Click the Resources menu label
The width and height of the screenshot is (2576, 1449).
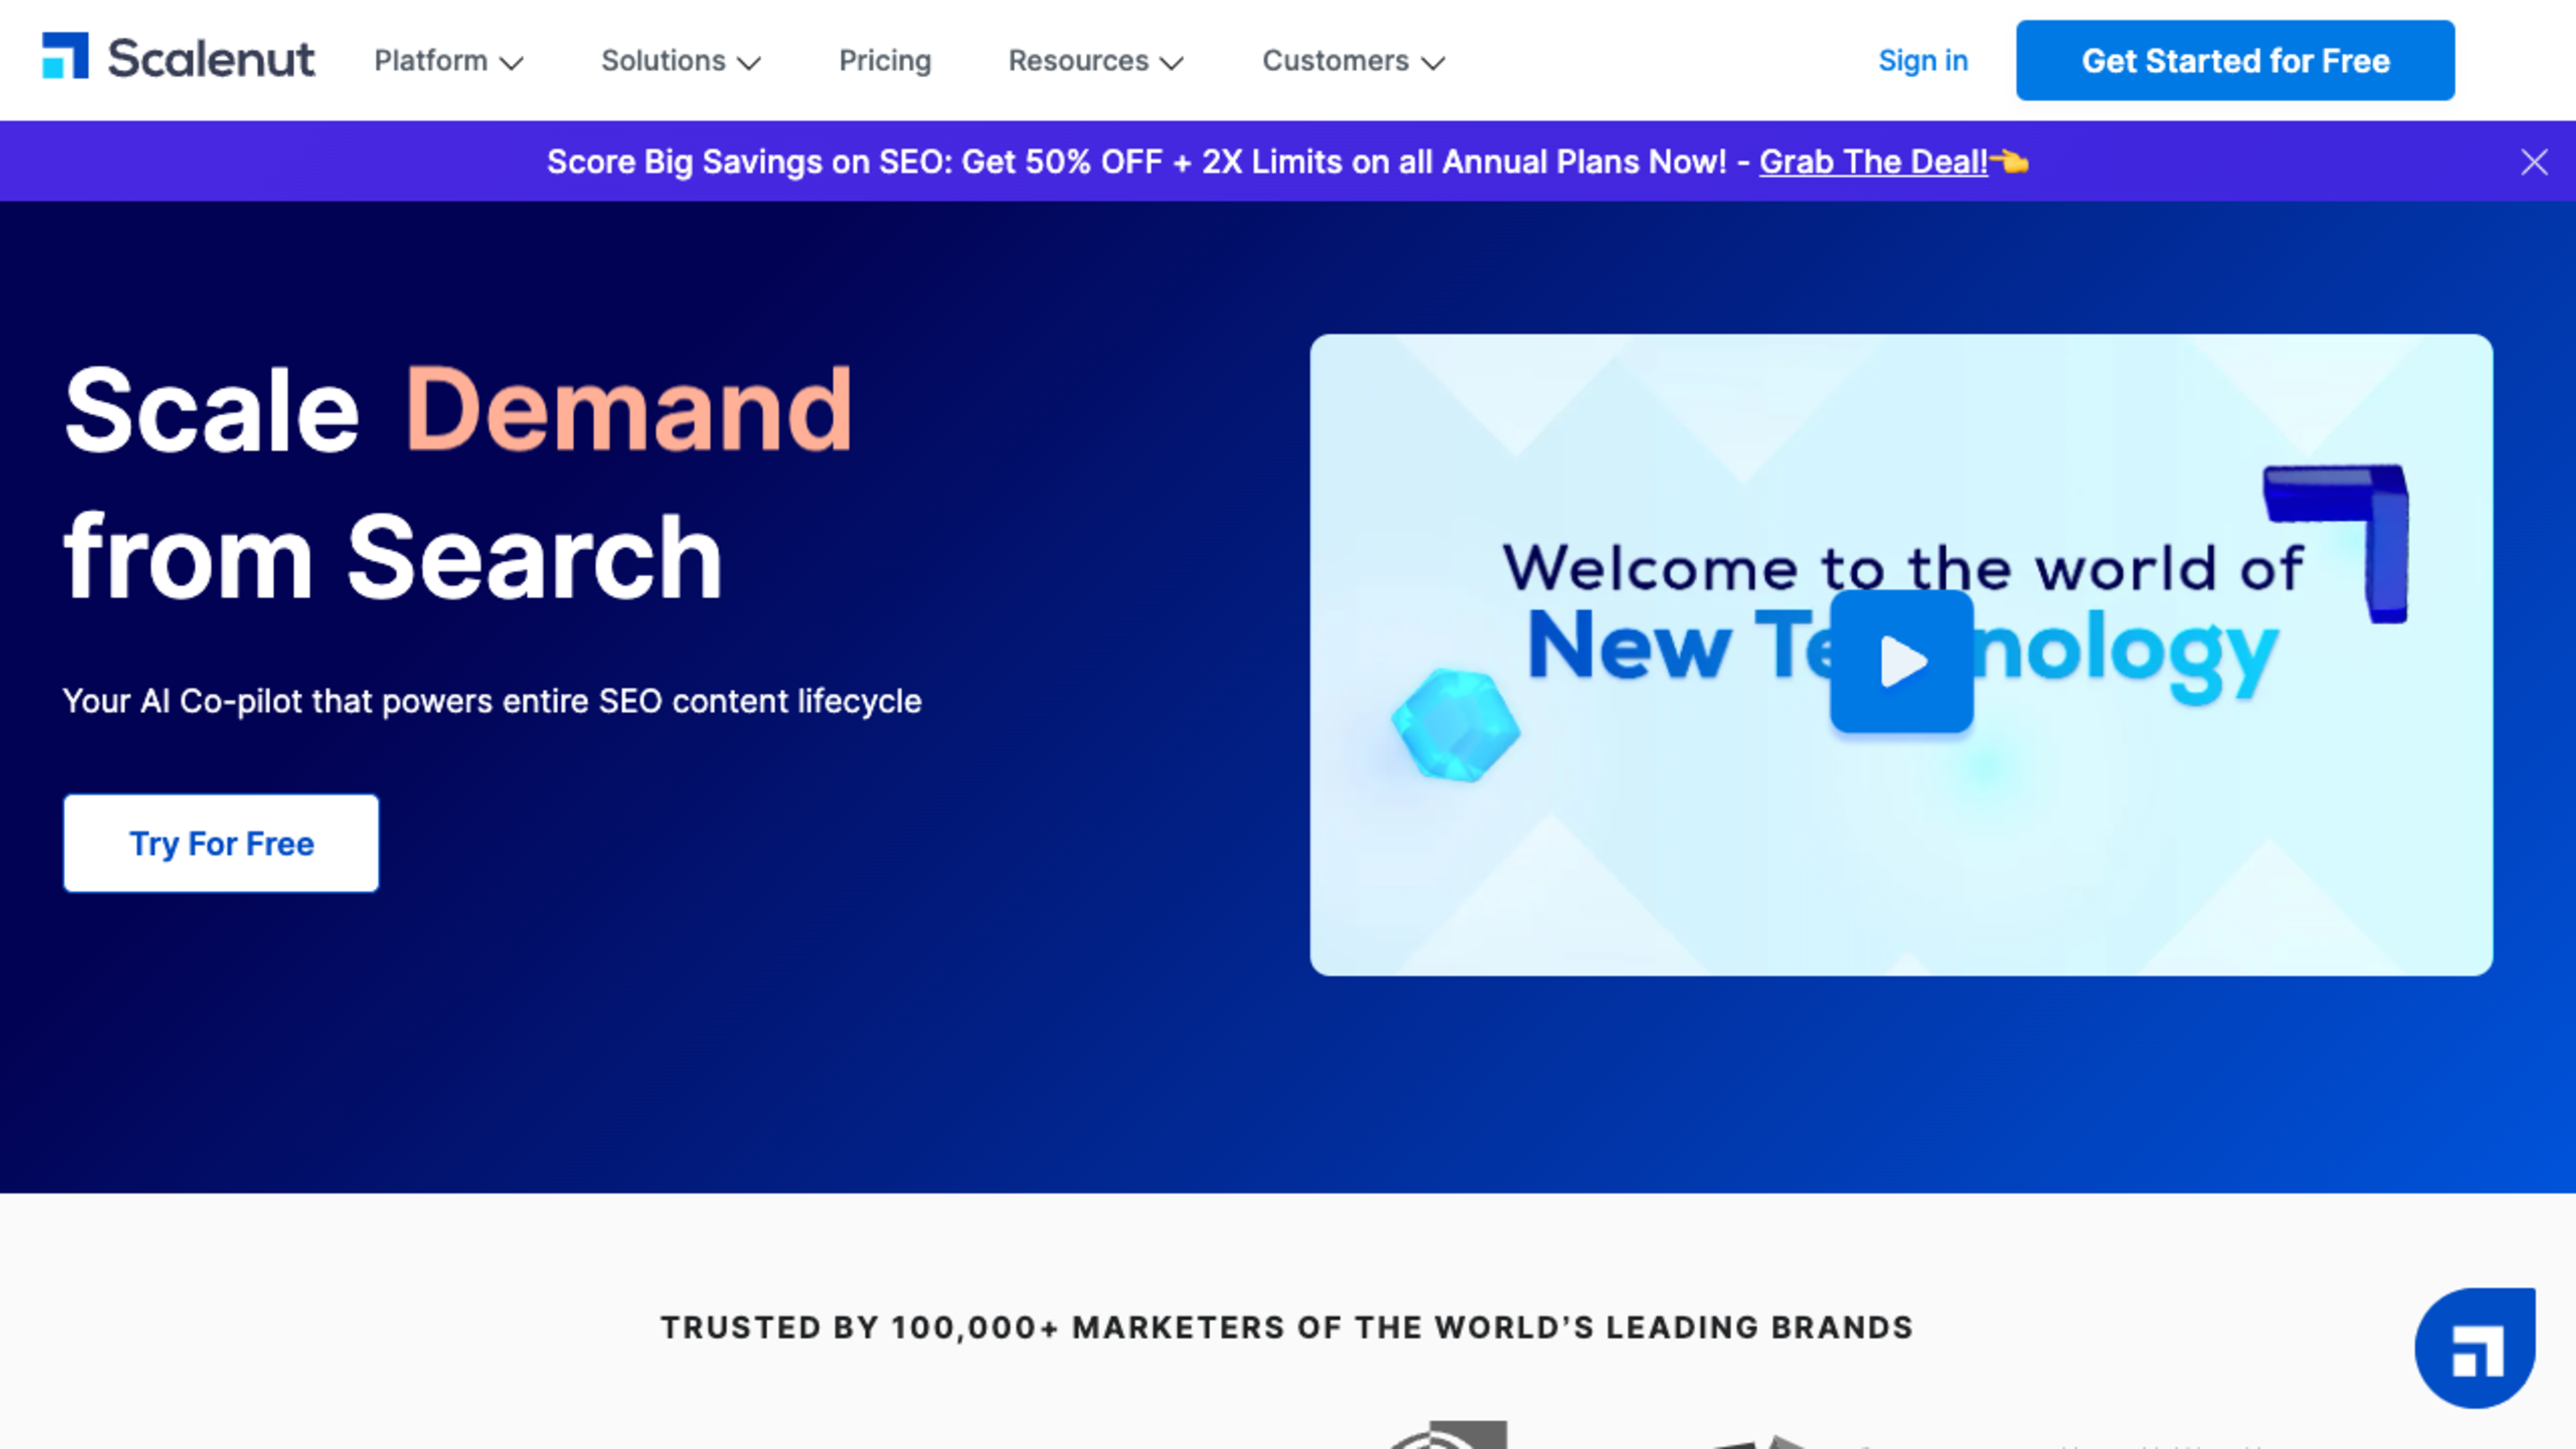click(1078, 61)
